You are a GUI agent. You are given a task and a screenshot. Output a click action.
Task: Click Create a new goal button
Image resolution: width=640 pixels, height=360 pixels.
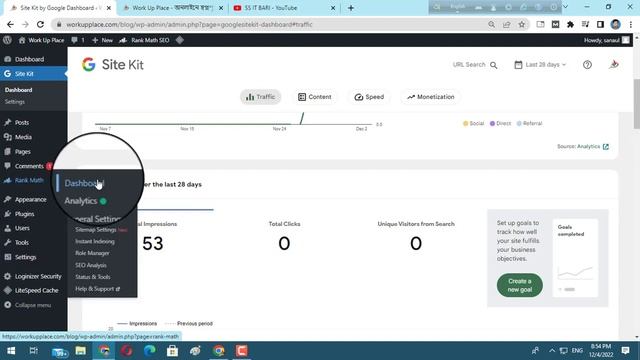coord(520,285)
